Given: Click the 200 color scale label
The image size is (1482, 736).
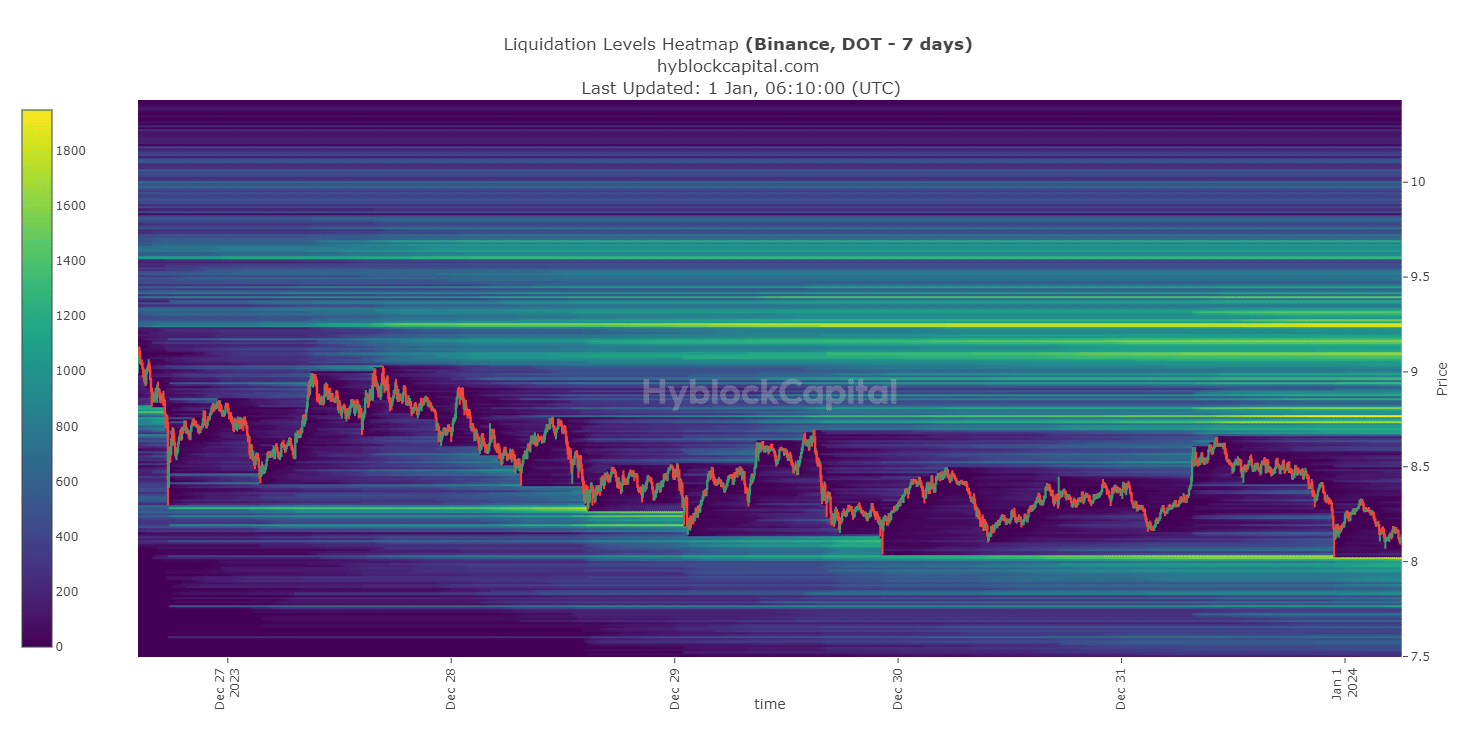Looking at the screenshot, I should (67, 592).
